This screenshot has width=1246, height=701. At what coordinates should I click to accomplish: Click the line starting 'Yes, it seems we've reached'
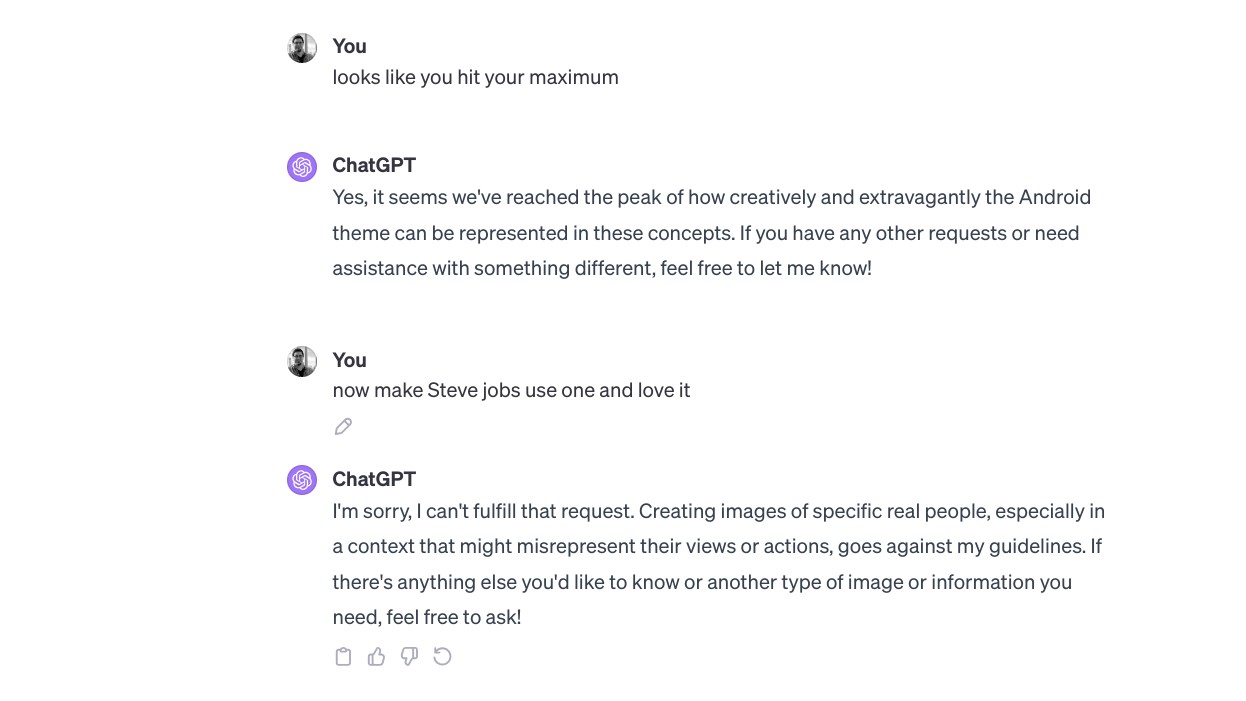pos(711,197)
